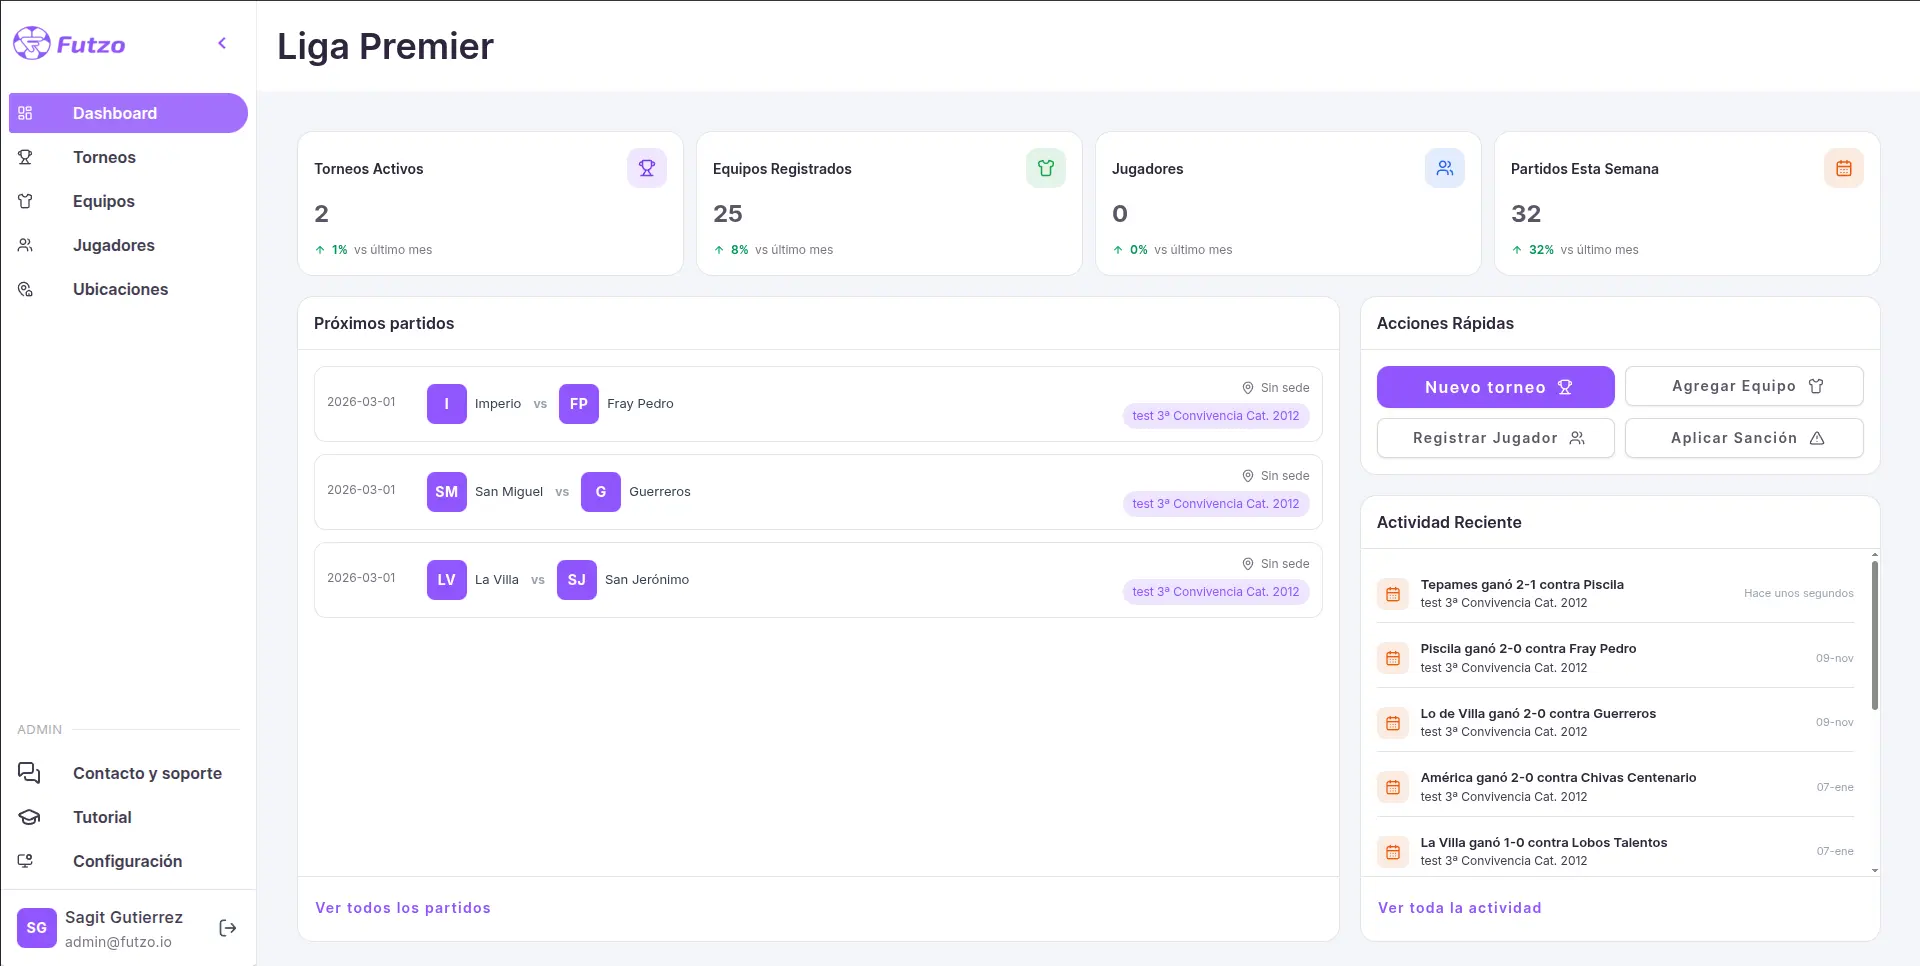Collapse the sidebar with the chevron arrow

click(x=222, y=43)
